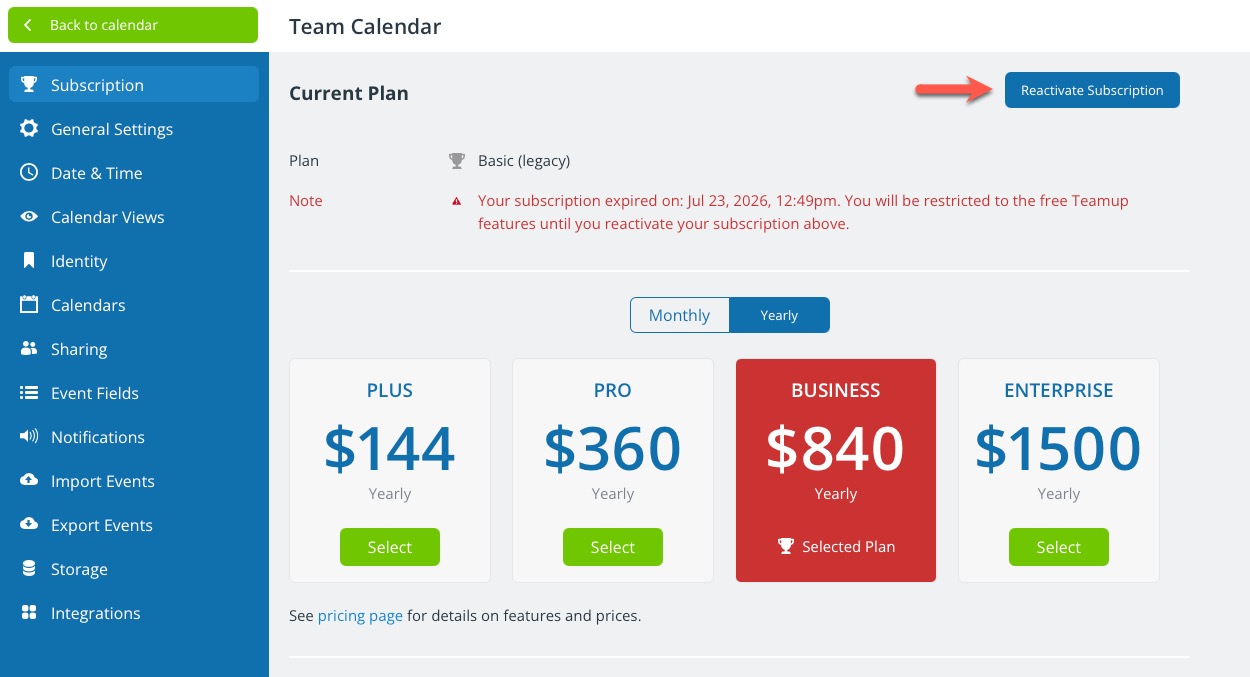Click the database icon for Storage
This screenshot has height=677, width=1250.
coord(29,569)
